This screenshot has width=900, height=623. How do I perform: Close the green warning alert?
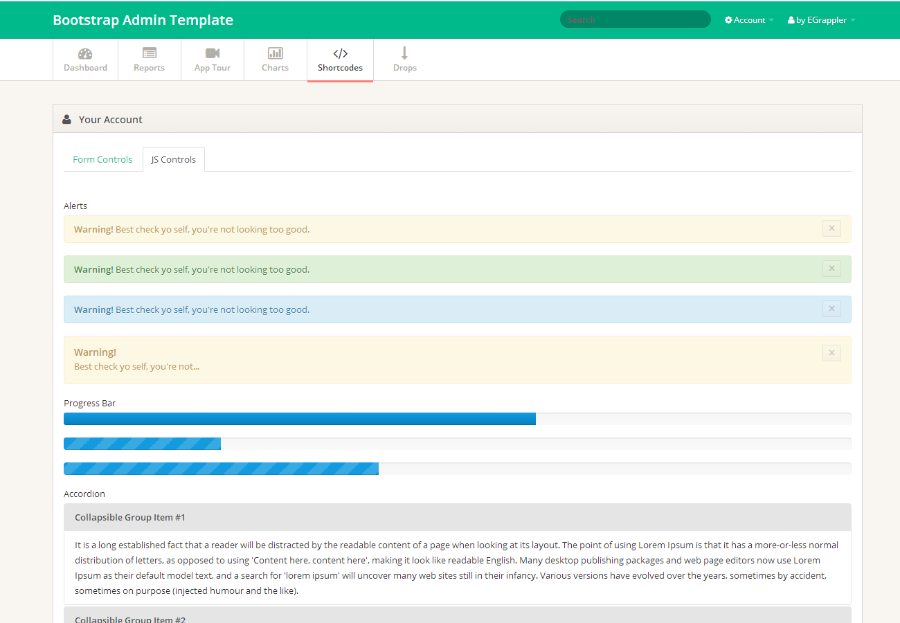click(x=831, y=269)
